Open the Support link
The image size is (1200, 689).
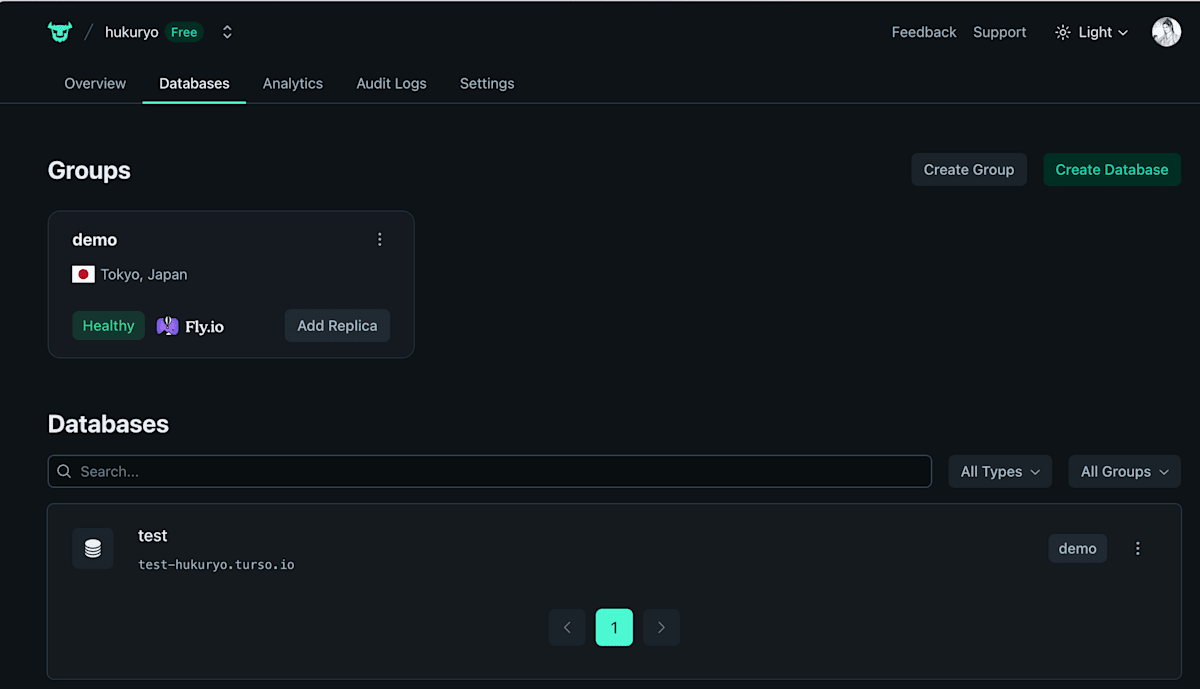tap(999, 32)
